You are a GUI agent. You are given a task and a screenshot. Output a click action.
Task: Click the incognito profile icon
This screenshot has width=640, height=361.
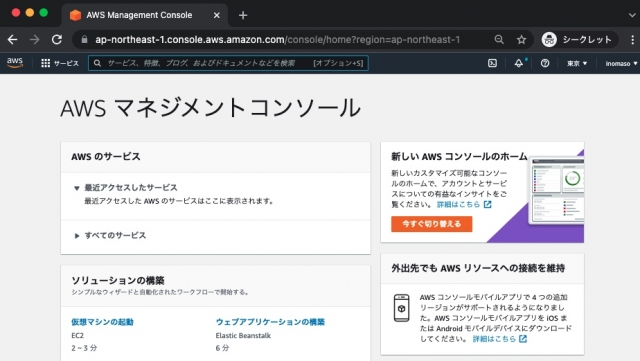point(549,40)
